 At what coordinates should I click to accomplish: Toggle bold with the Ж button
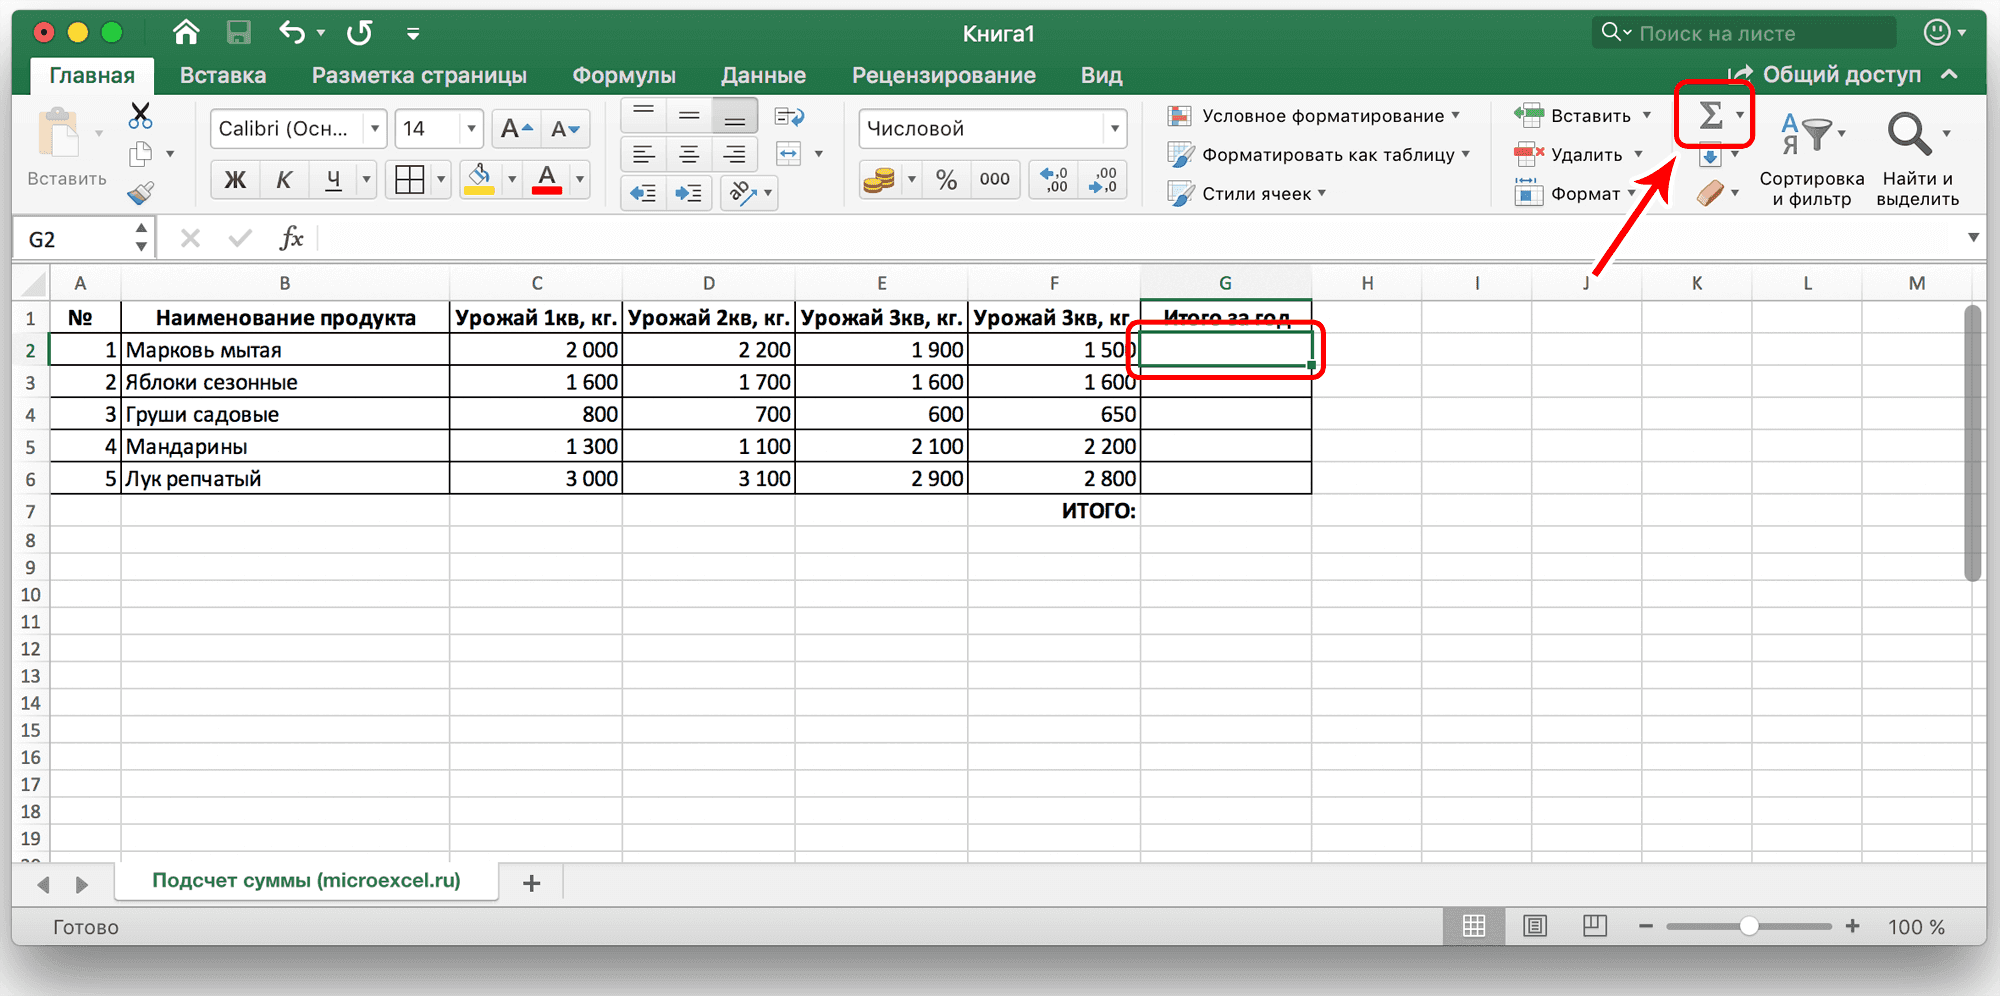[235, 179]
